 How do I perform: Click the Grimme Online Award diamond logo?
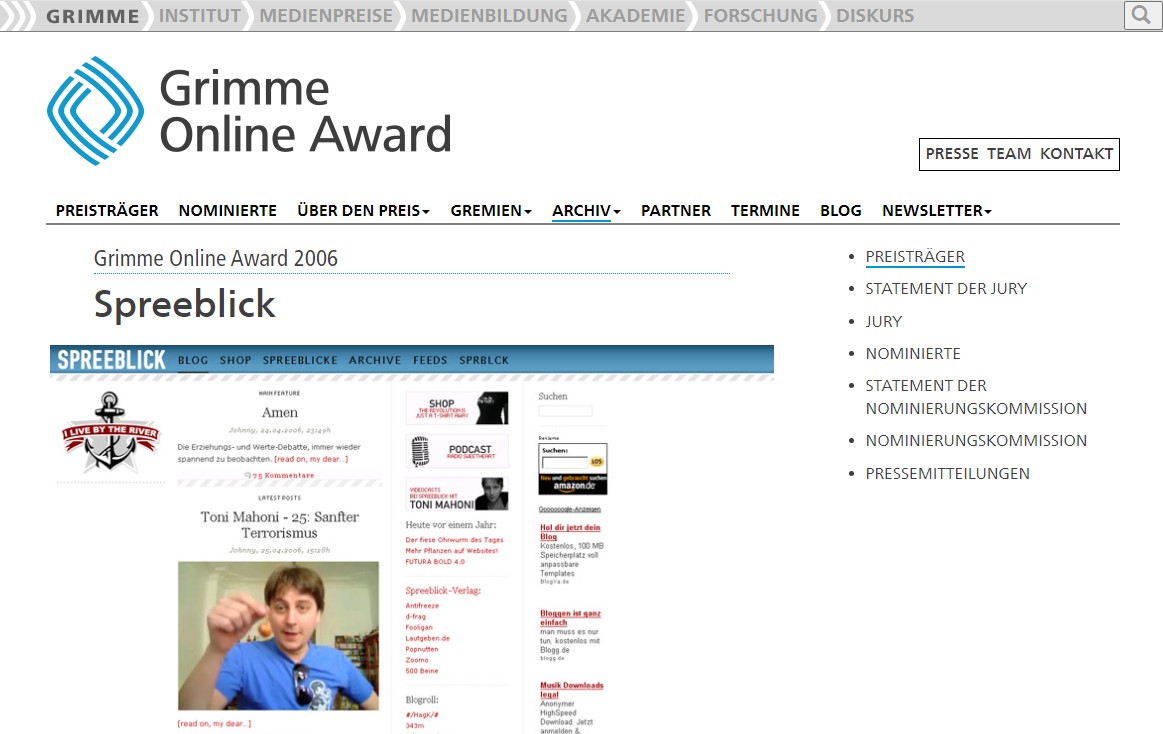point(95,110)
